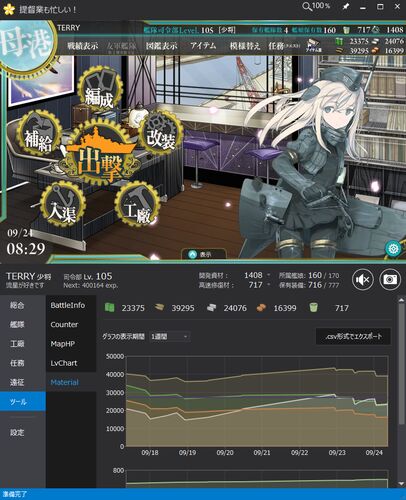The image size is (406, 500).
Task: Click the Next: 400164 exp. text
Action: click(x=91, y=286)
